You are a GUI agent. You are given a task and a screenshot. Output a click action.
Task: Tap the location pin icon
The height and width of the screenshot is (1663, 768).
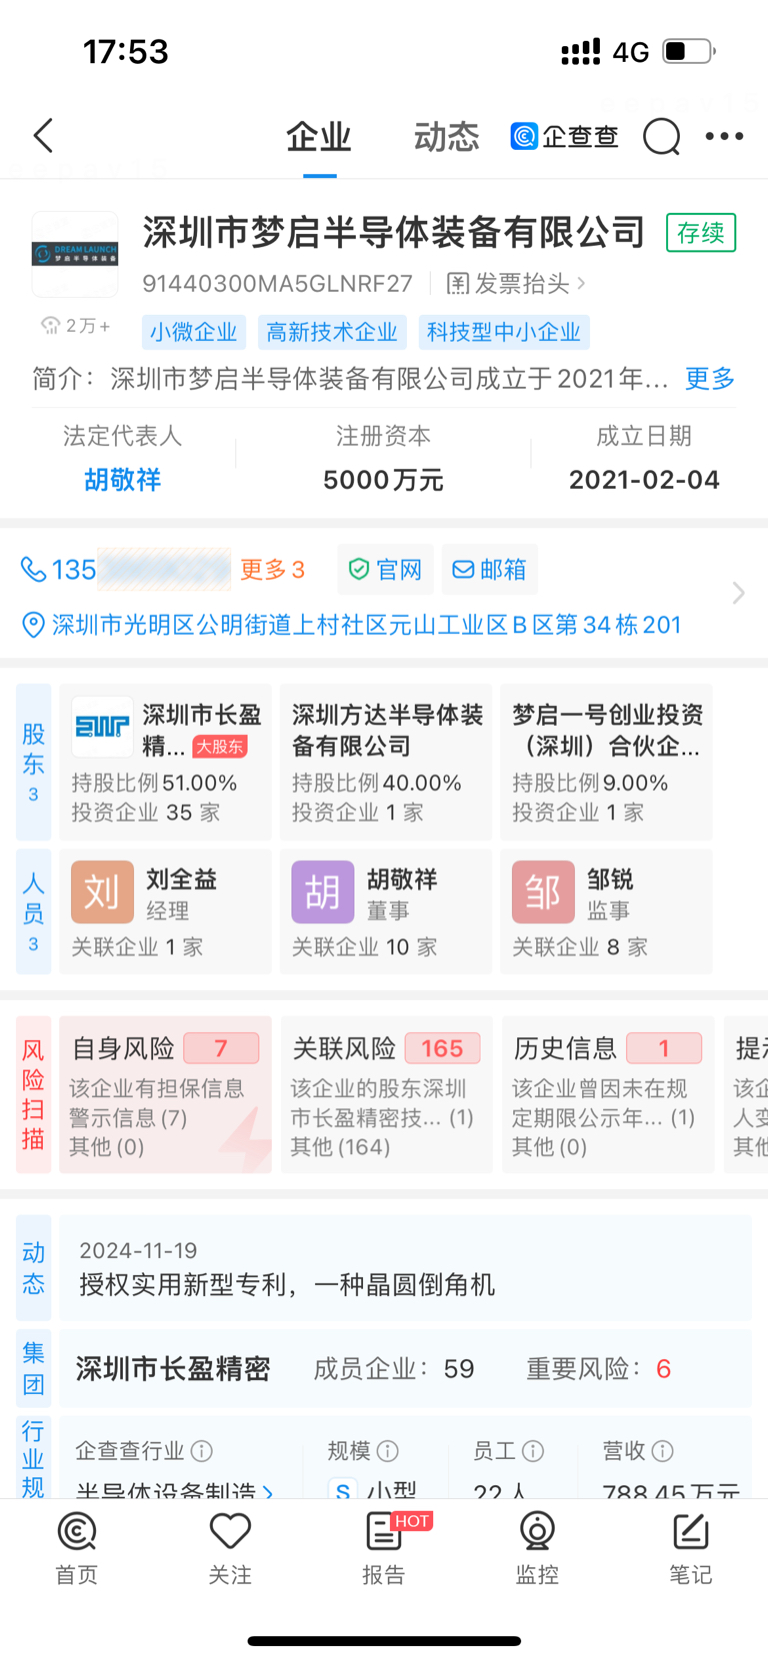coord(33,625)
